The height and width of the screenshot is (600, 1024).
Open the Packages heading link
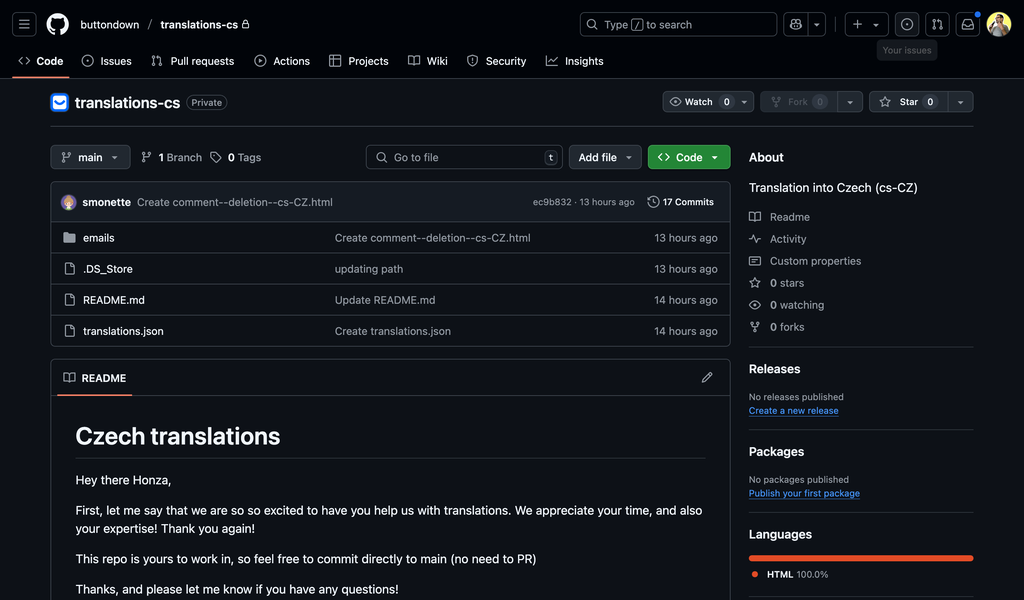click(776, 452)
